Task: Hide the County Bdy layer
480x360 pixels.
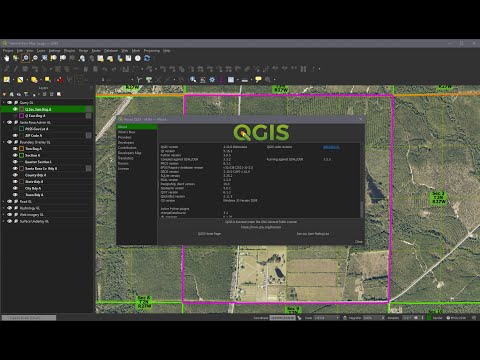Action: pyautogui.click(x=15, y=175)
